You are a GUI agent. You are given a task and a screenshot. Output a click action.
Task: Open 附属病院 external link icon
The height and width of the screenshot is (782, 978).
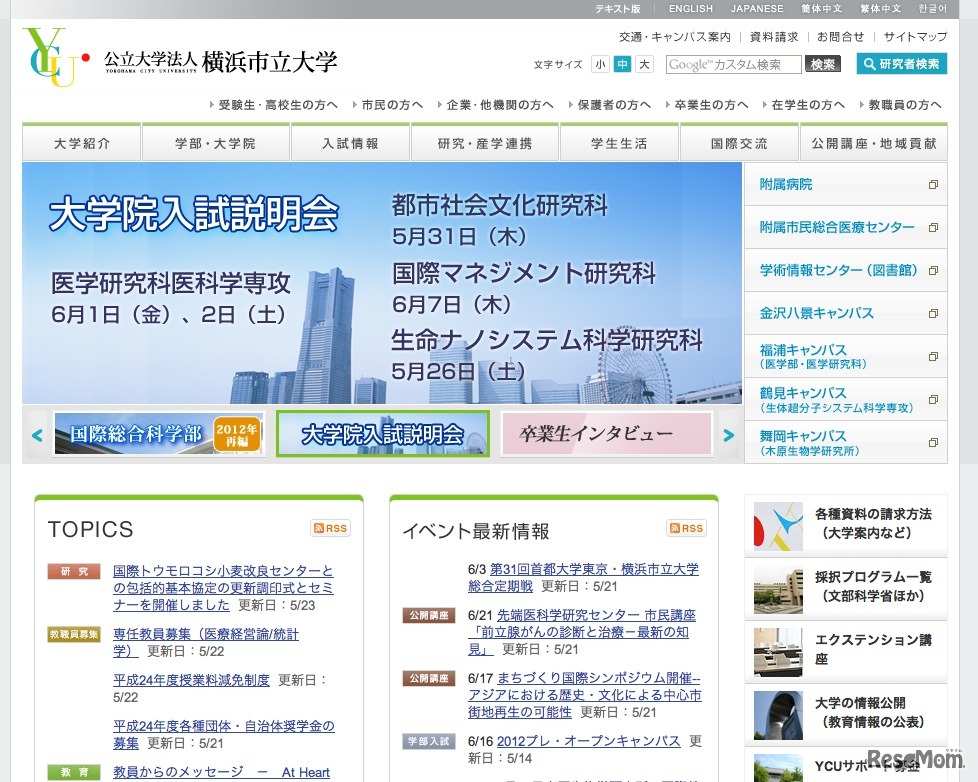pyautogui.click(x=933, y=185)
